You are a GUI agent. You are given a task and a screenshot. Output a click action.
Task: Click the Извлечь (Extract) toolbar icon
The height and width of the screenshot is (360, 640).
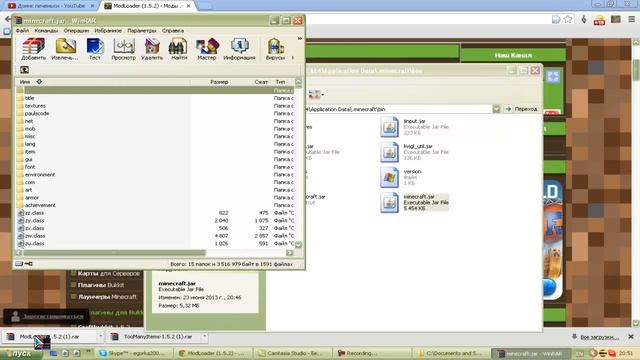tap(65, 49)
